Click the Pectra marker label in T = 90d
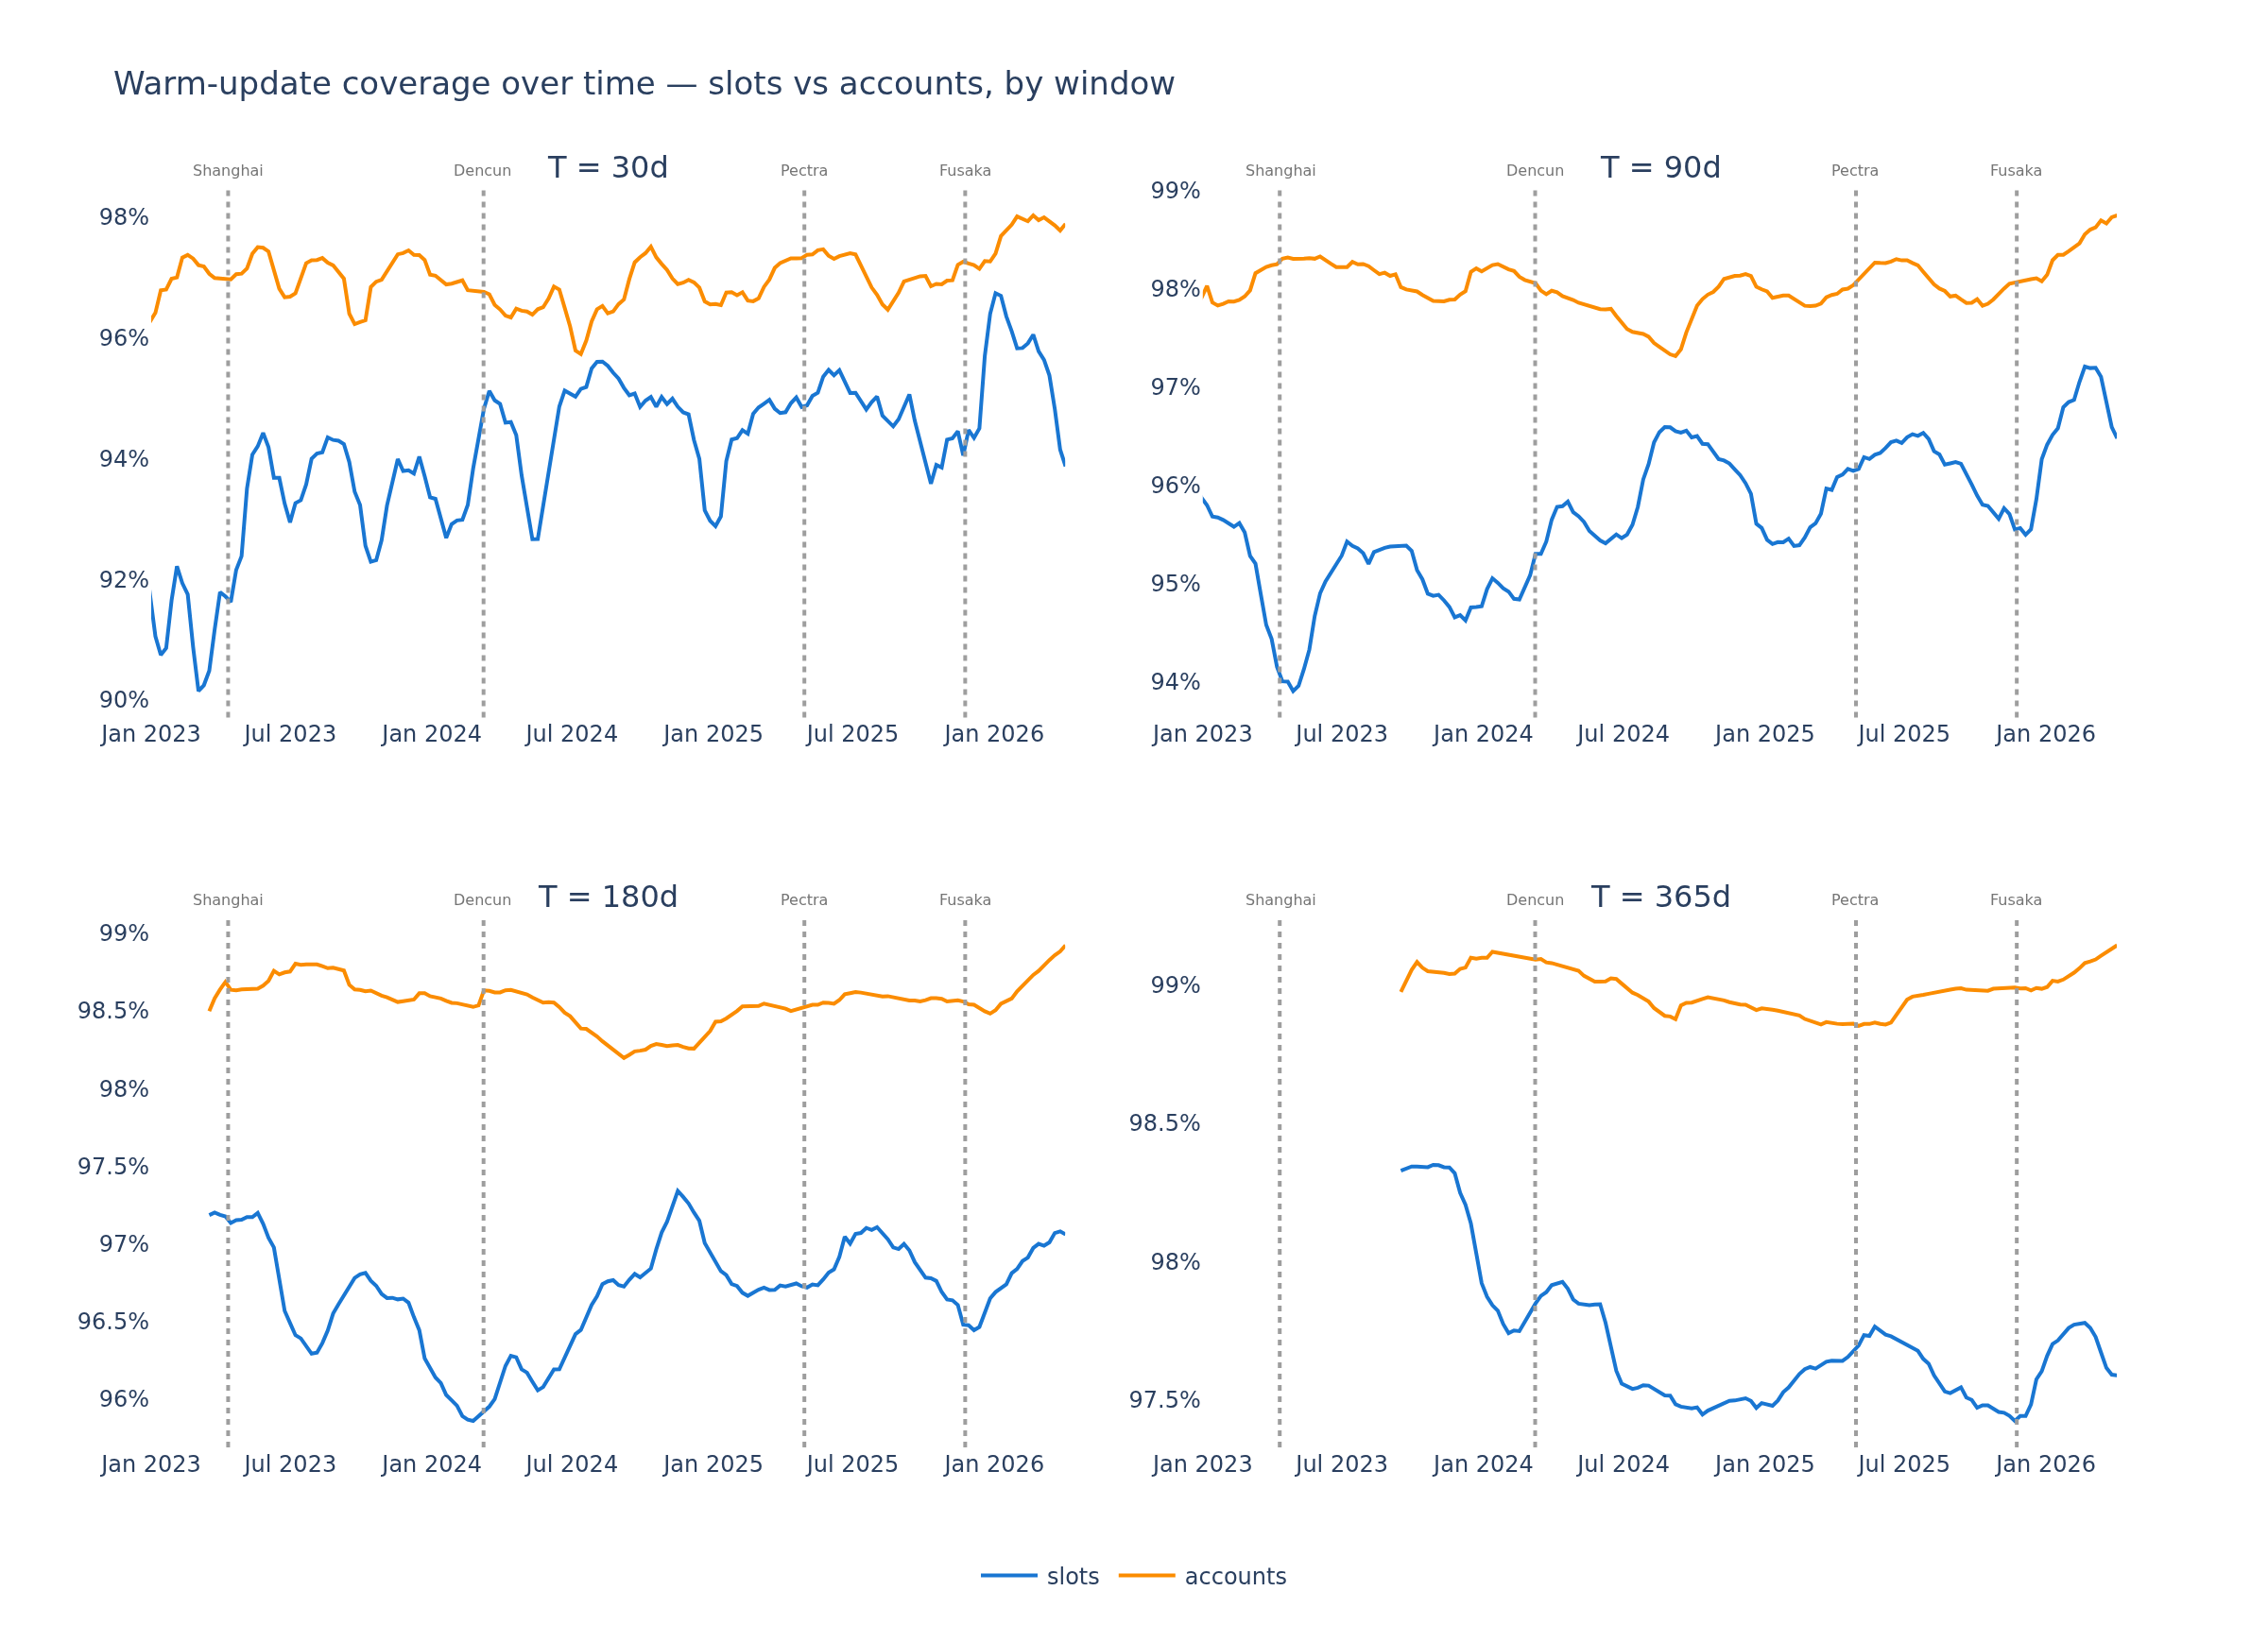 [1855, 171]
